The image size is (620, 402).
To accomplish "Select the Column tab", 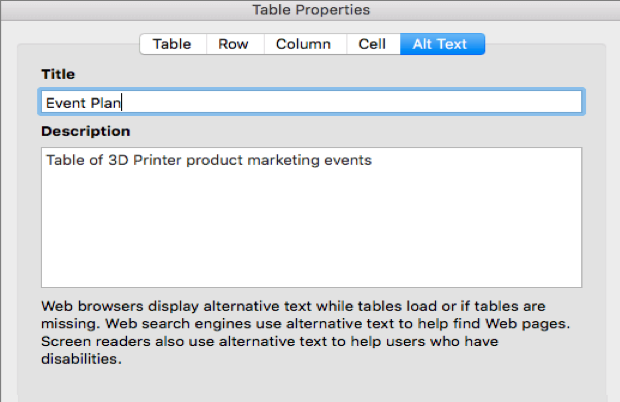I will [303, 44].
